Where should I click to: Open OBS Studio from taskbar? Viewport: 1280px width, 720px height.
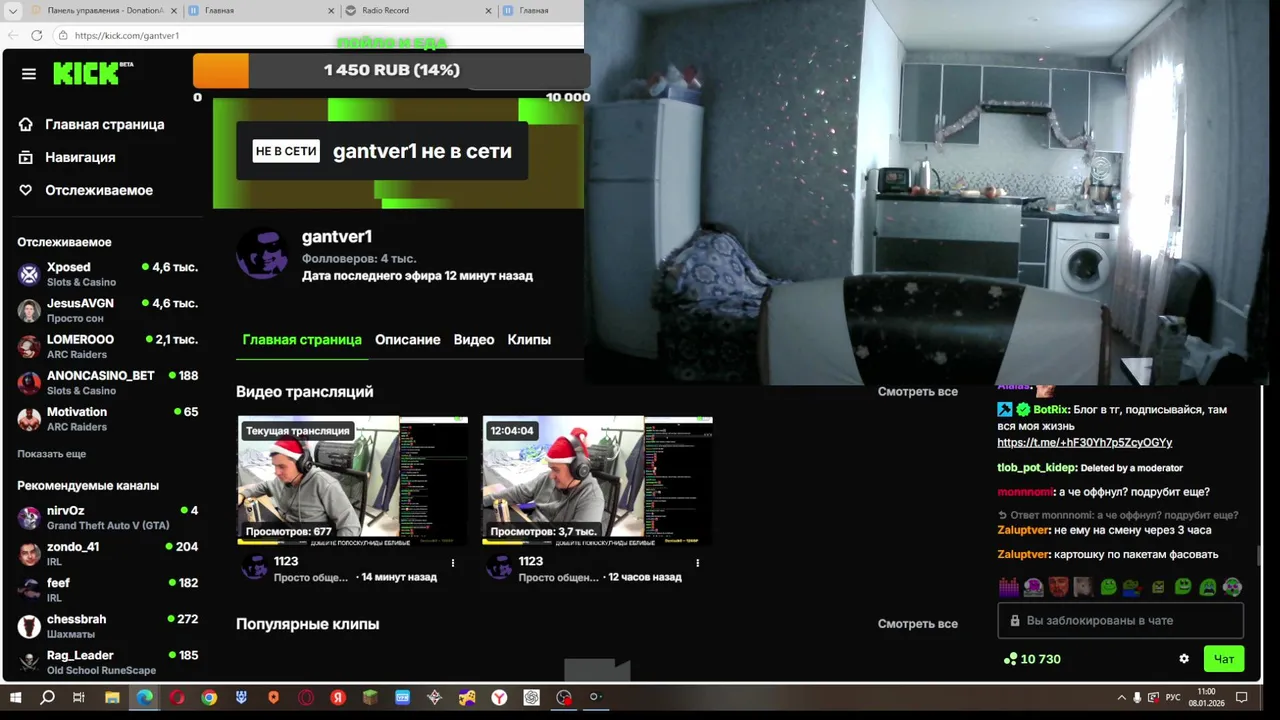tap(564, 697)
